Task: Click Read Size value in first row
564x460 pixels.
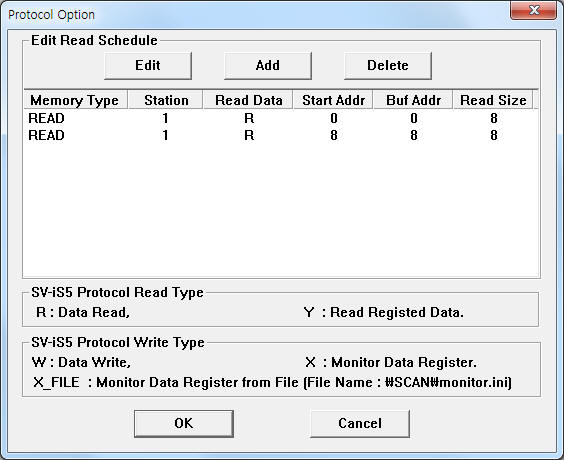Action: pyautogui.click(x=494, y=118)
